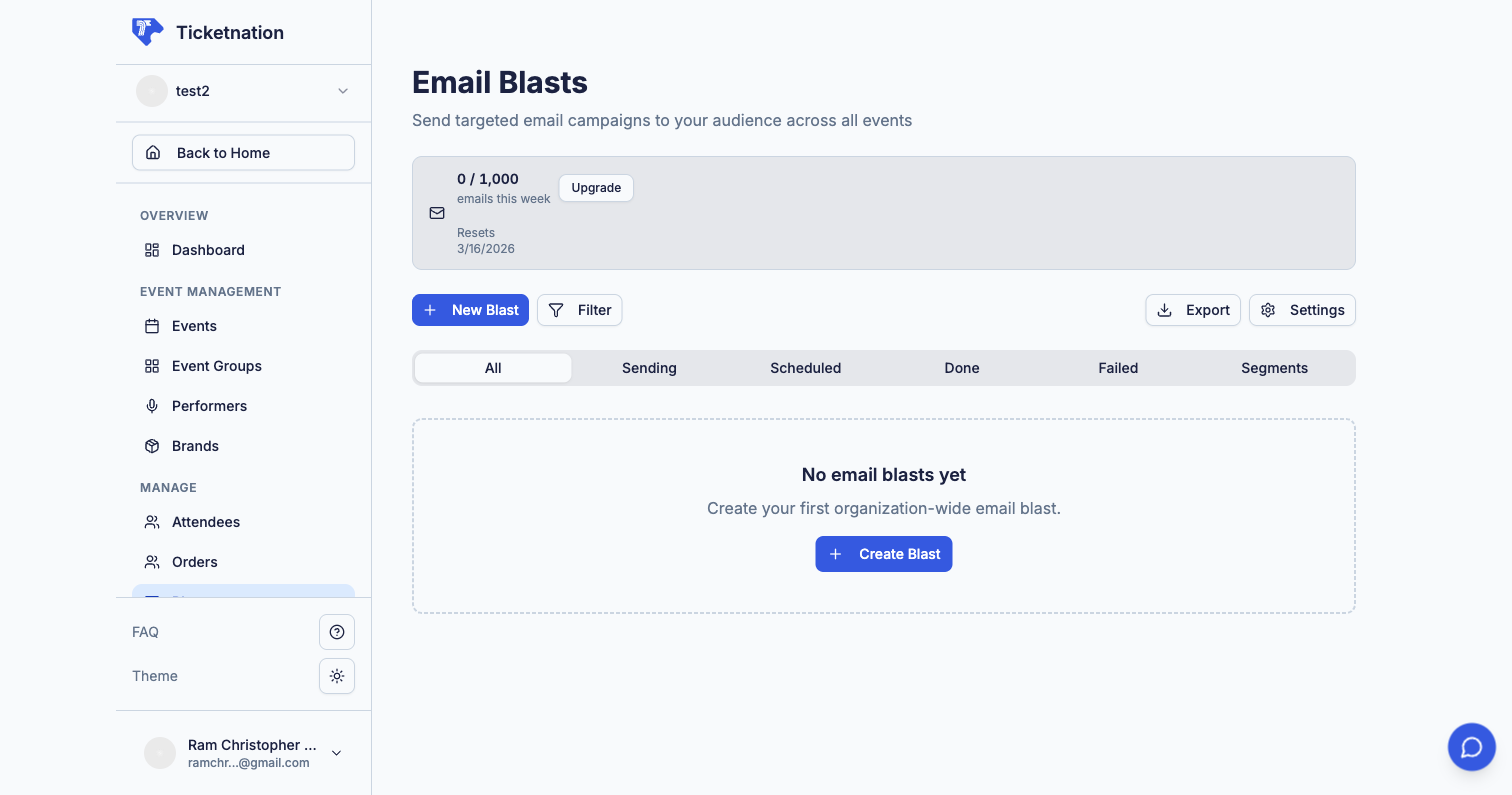The height and width of the screenshot is (795, 1512).
Task: Click the Attendees people icon
Action: click(152, 522)
